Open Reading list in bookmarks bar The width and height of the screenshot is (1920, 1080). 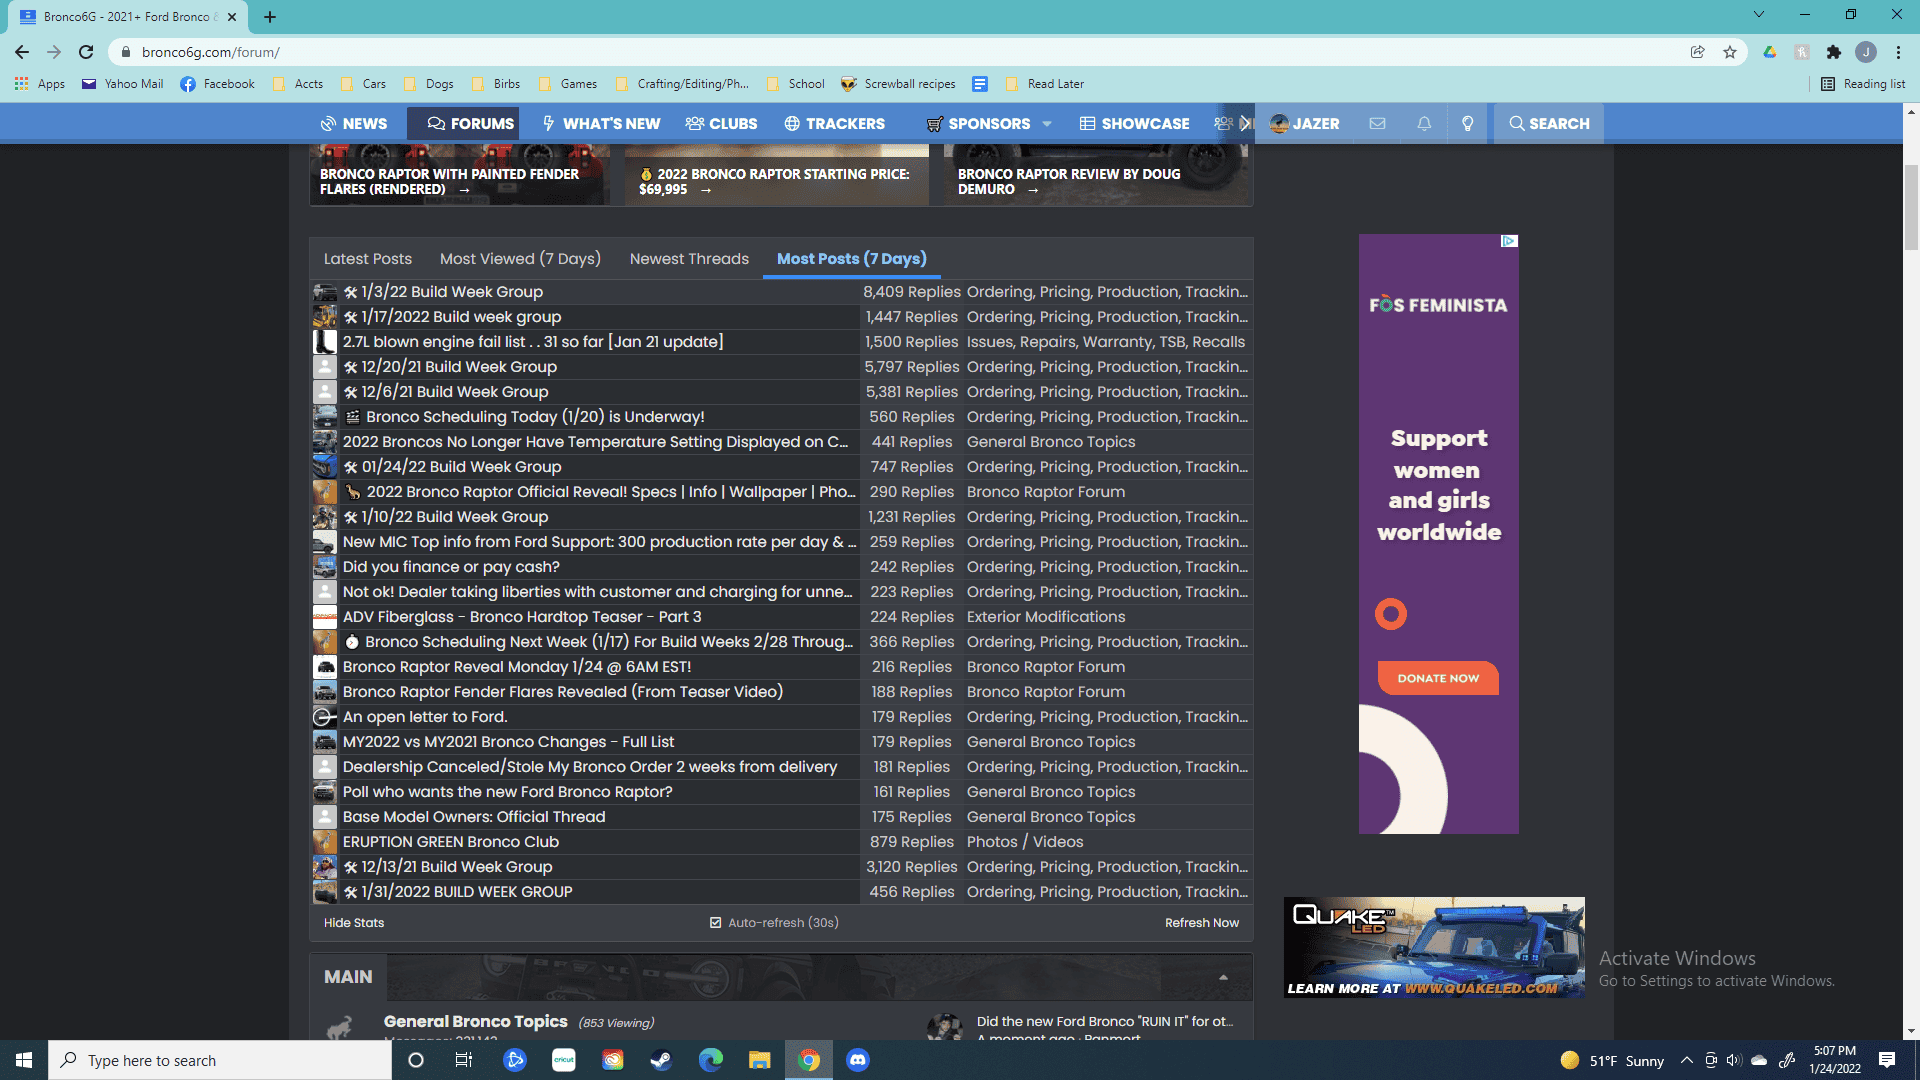tap(1864, 84)
